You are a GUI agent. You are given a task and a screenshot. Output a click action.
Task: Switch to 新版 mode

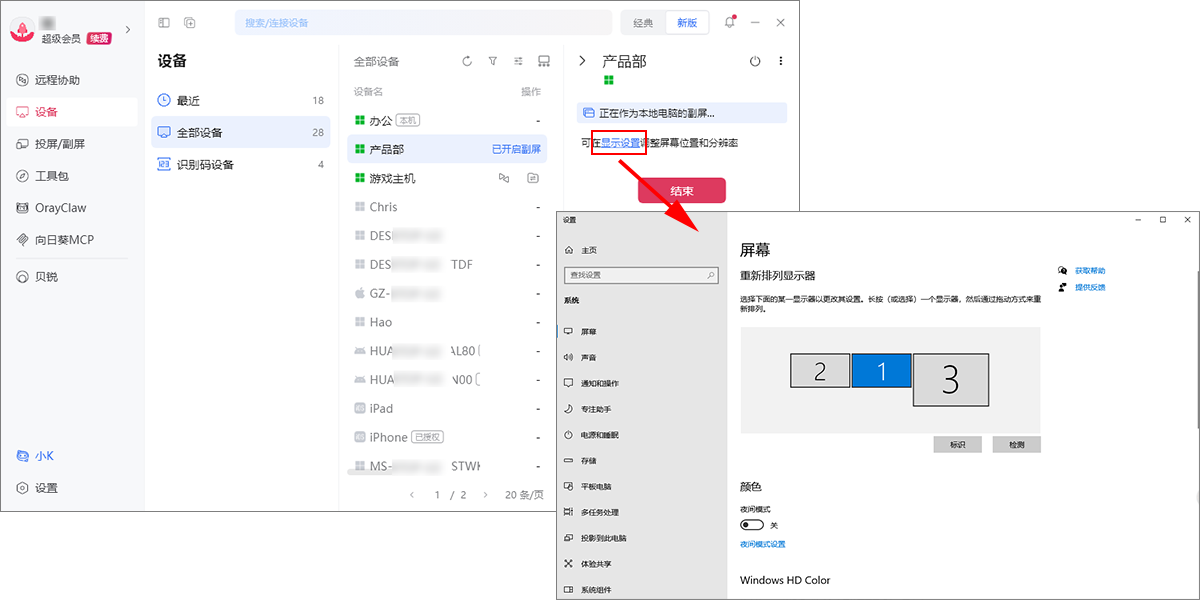687,22
